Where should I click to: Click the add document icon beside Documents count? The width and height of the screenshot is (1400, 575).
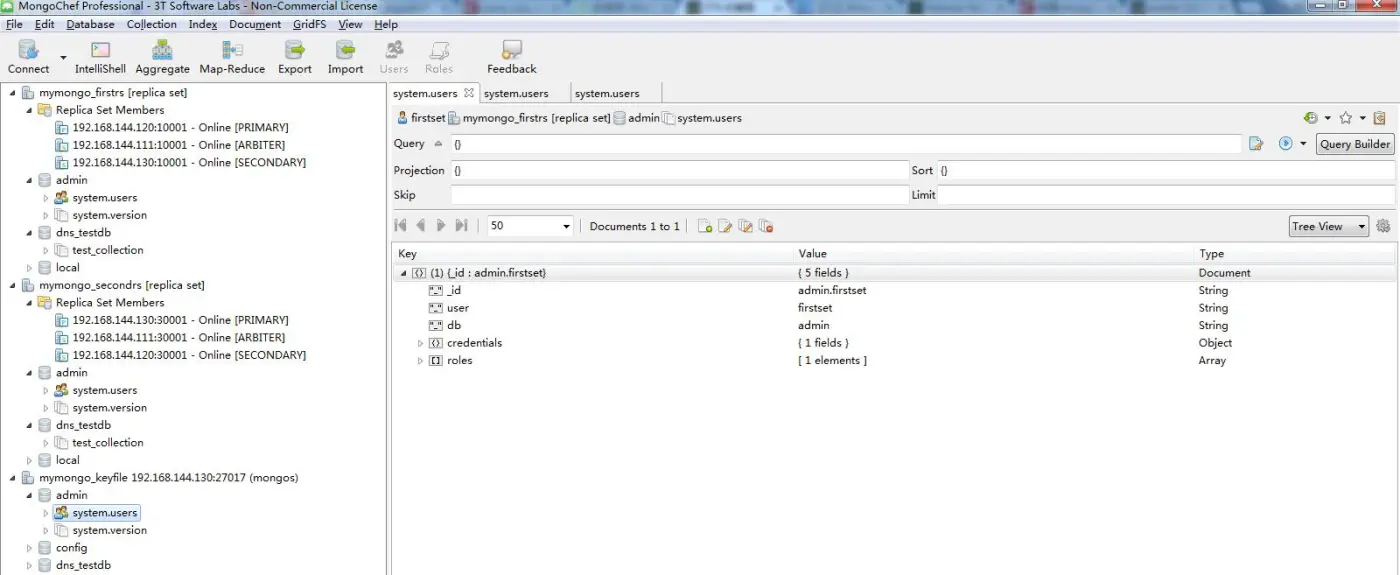click(x=705, y=226)
